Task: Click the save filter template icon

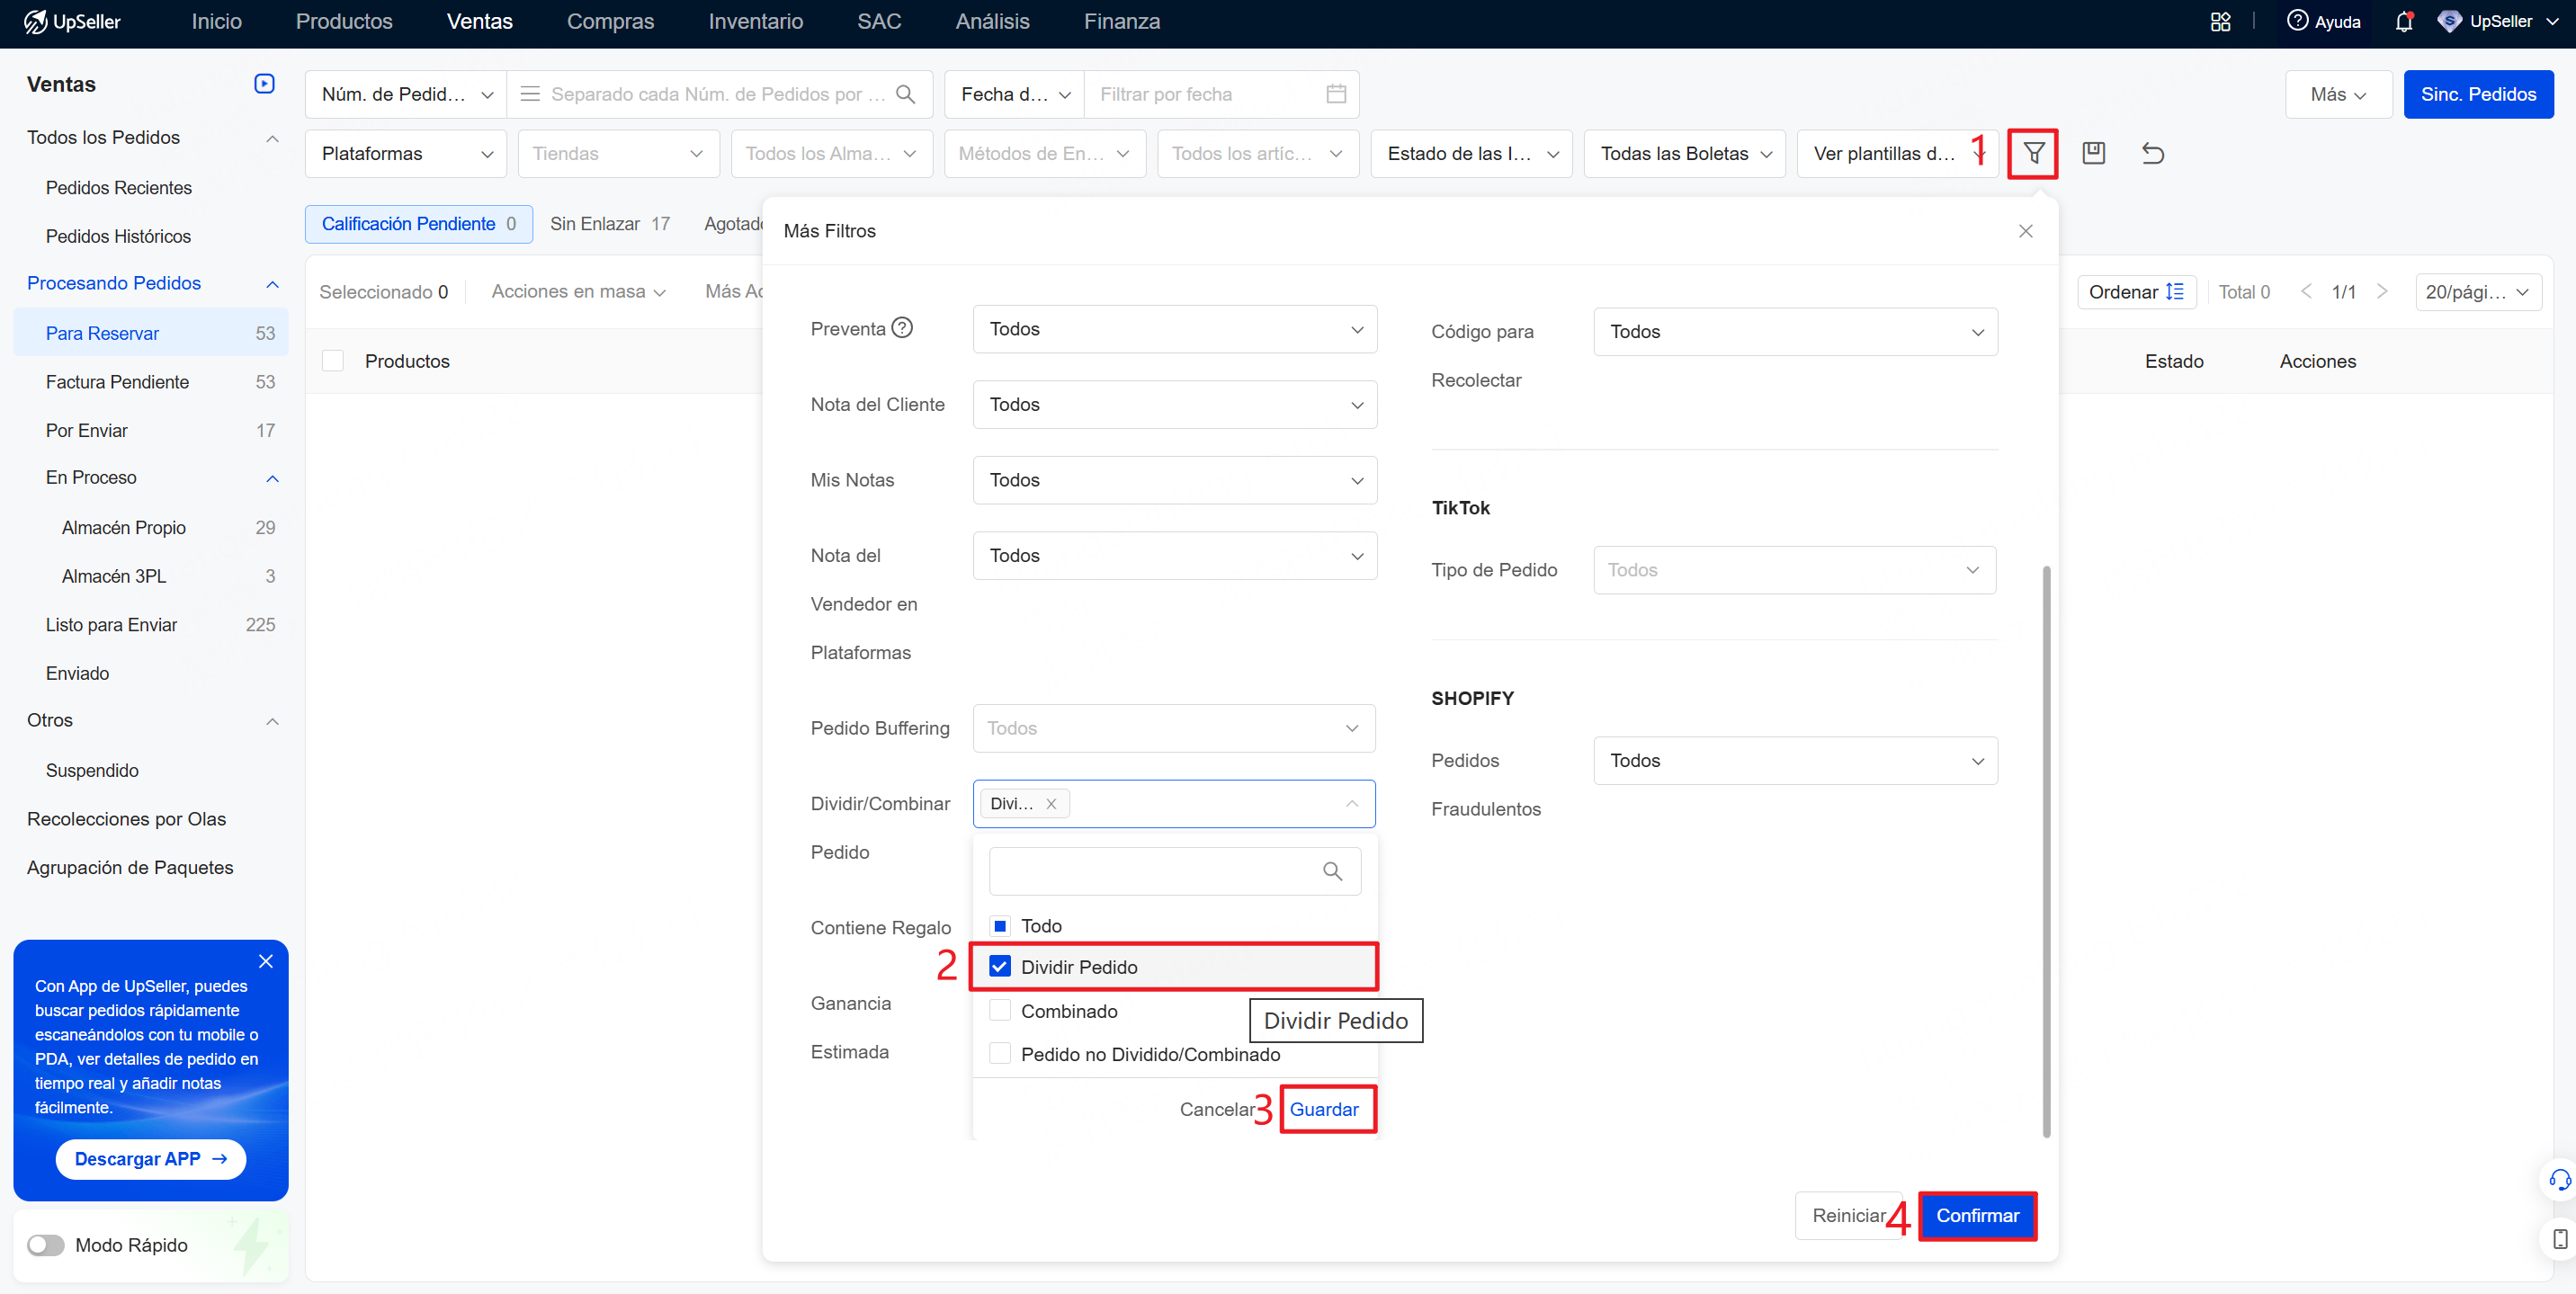Action: pos(2093,153)
